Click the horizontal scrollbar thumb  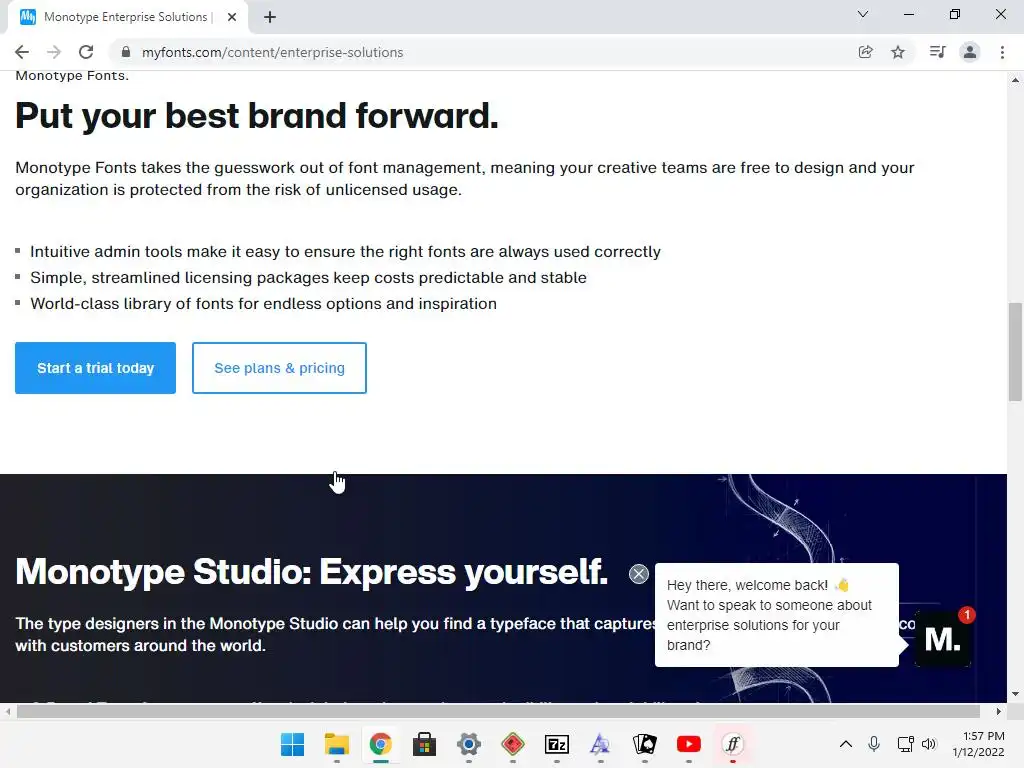point(498,711)
